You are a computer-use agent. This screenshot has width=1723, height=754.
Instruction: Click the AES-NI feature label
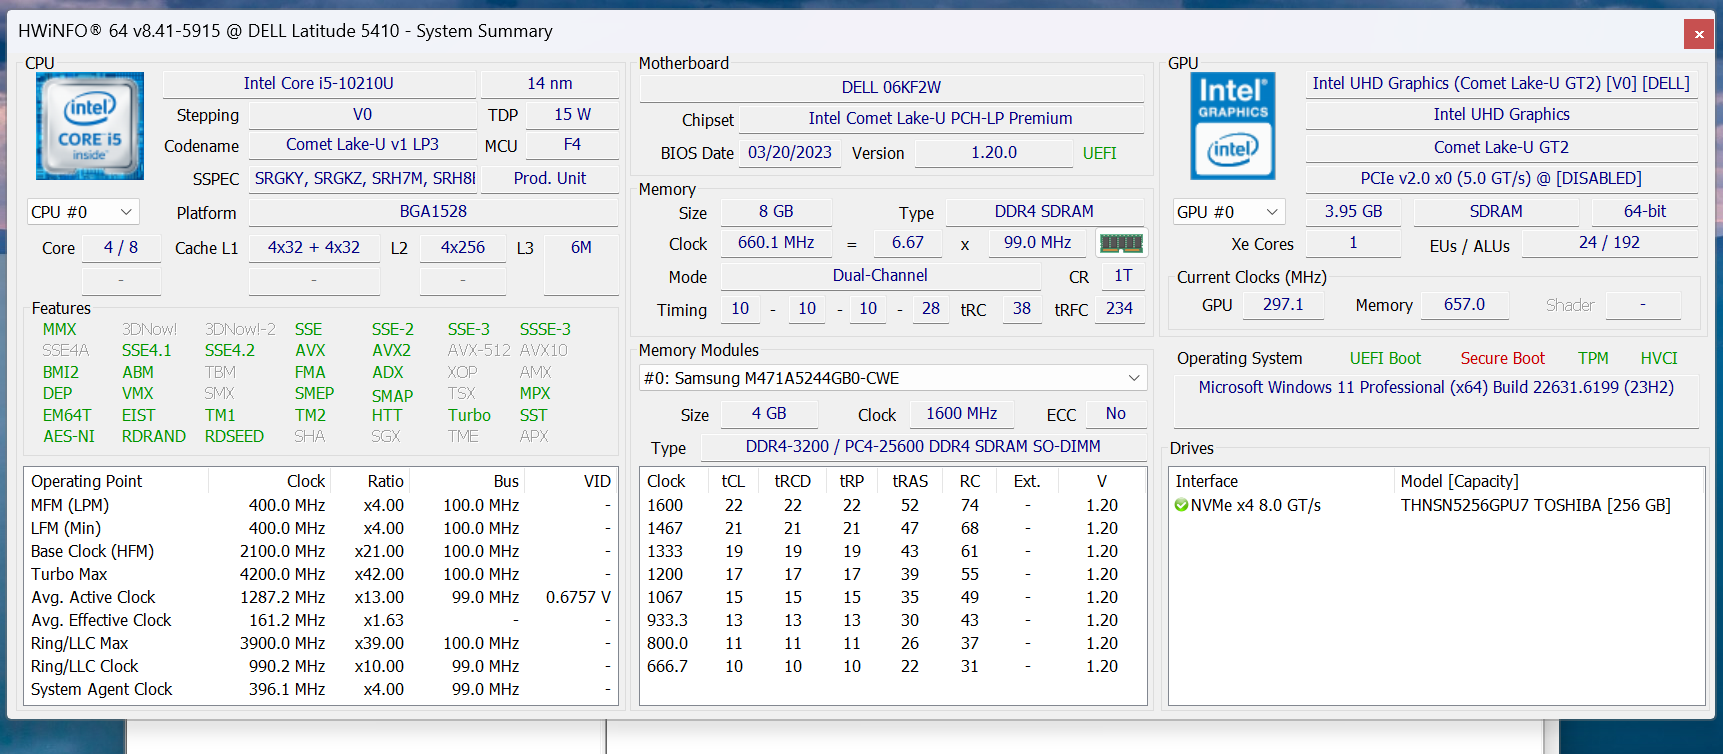pyautogui.click(x=69, y=437)
